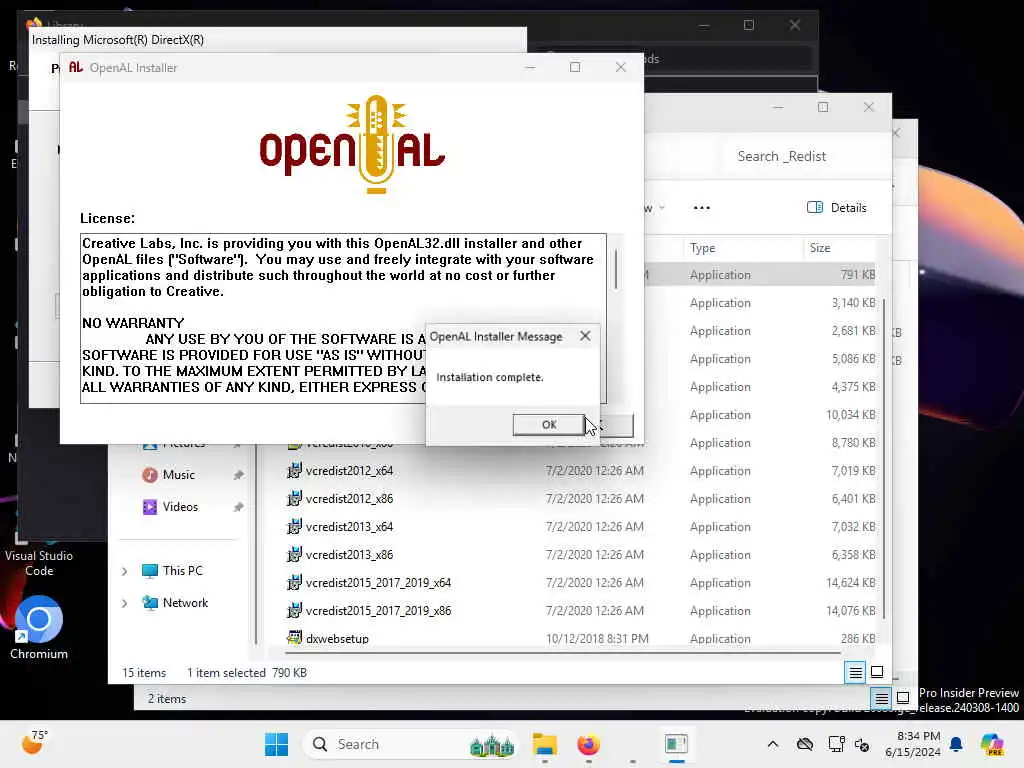
Task: Open the Windows Start menu
Action: pyautogui.click(x=276, y=744)
